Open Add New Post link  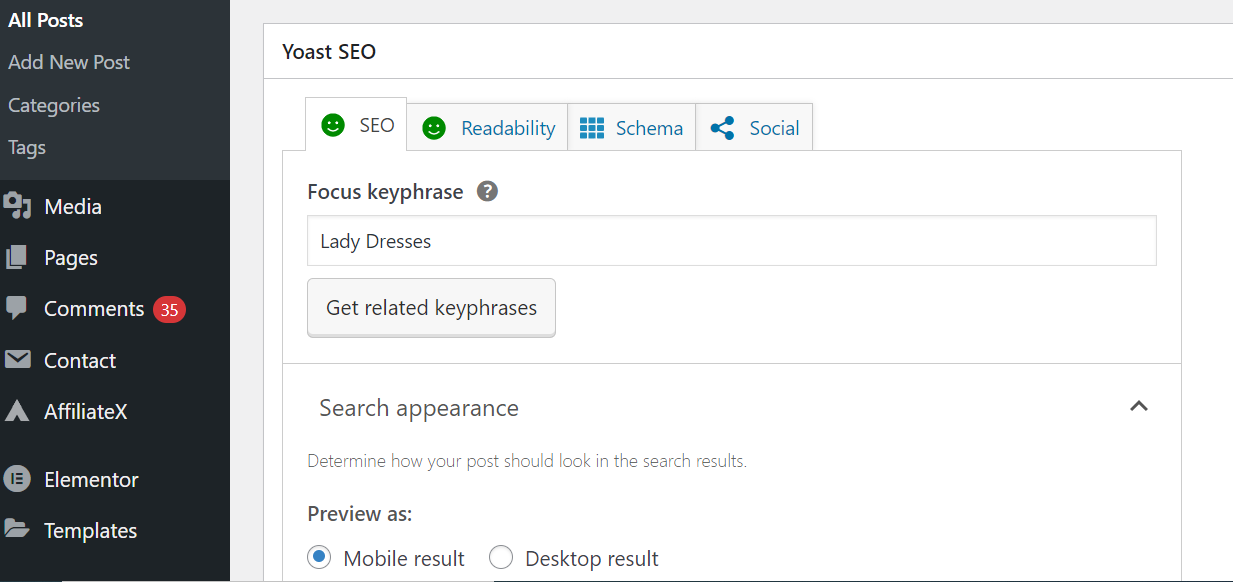(69, 62)
